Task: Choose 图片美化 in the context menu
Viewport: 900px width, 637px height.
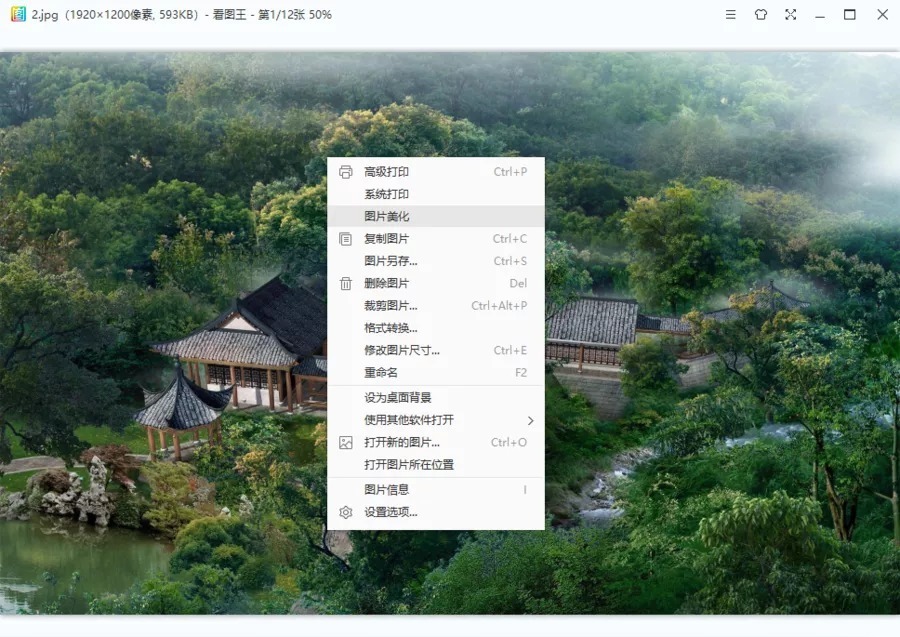Action: click(386, 217)
